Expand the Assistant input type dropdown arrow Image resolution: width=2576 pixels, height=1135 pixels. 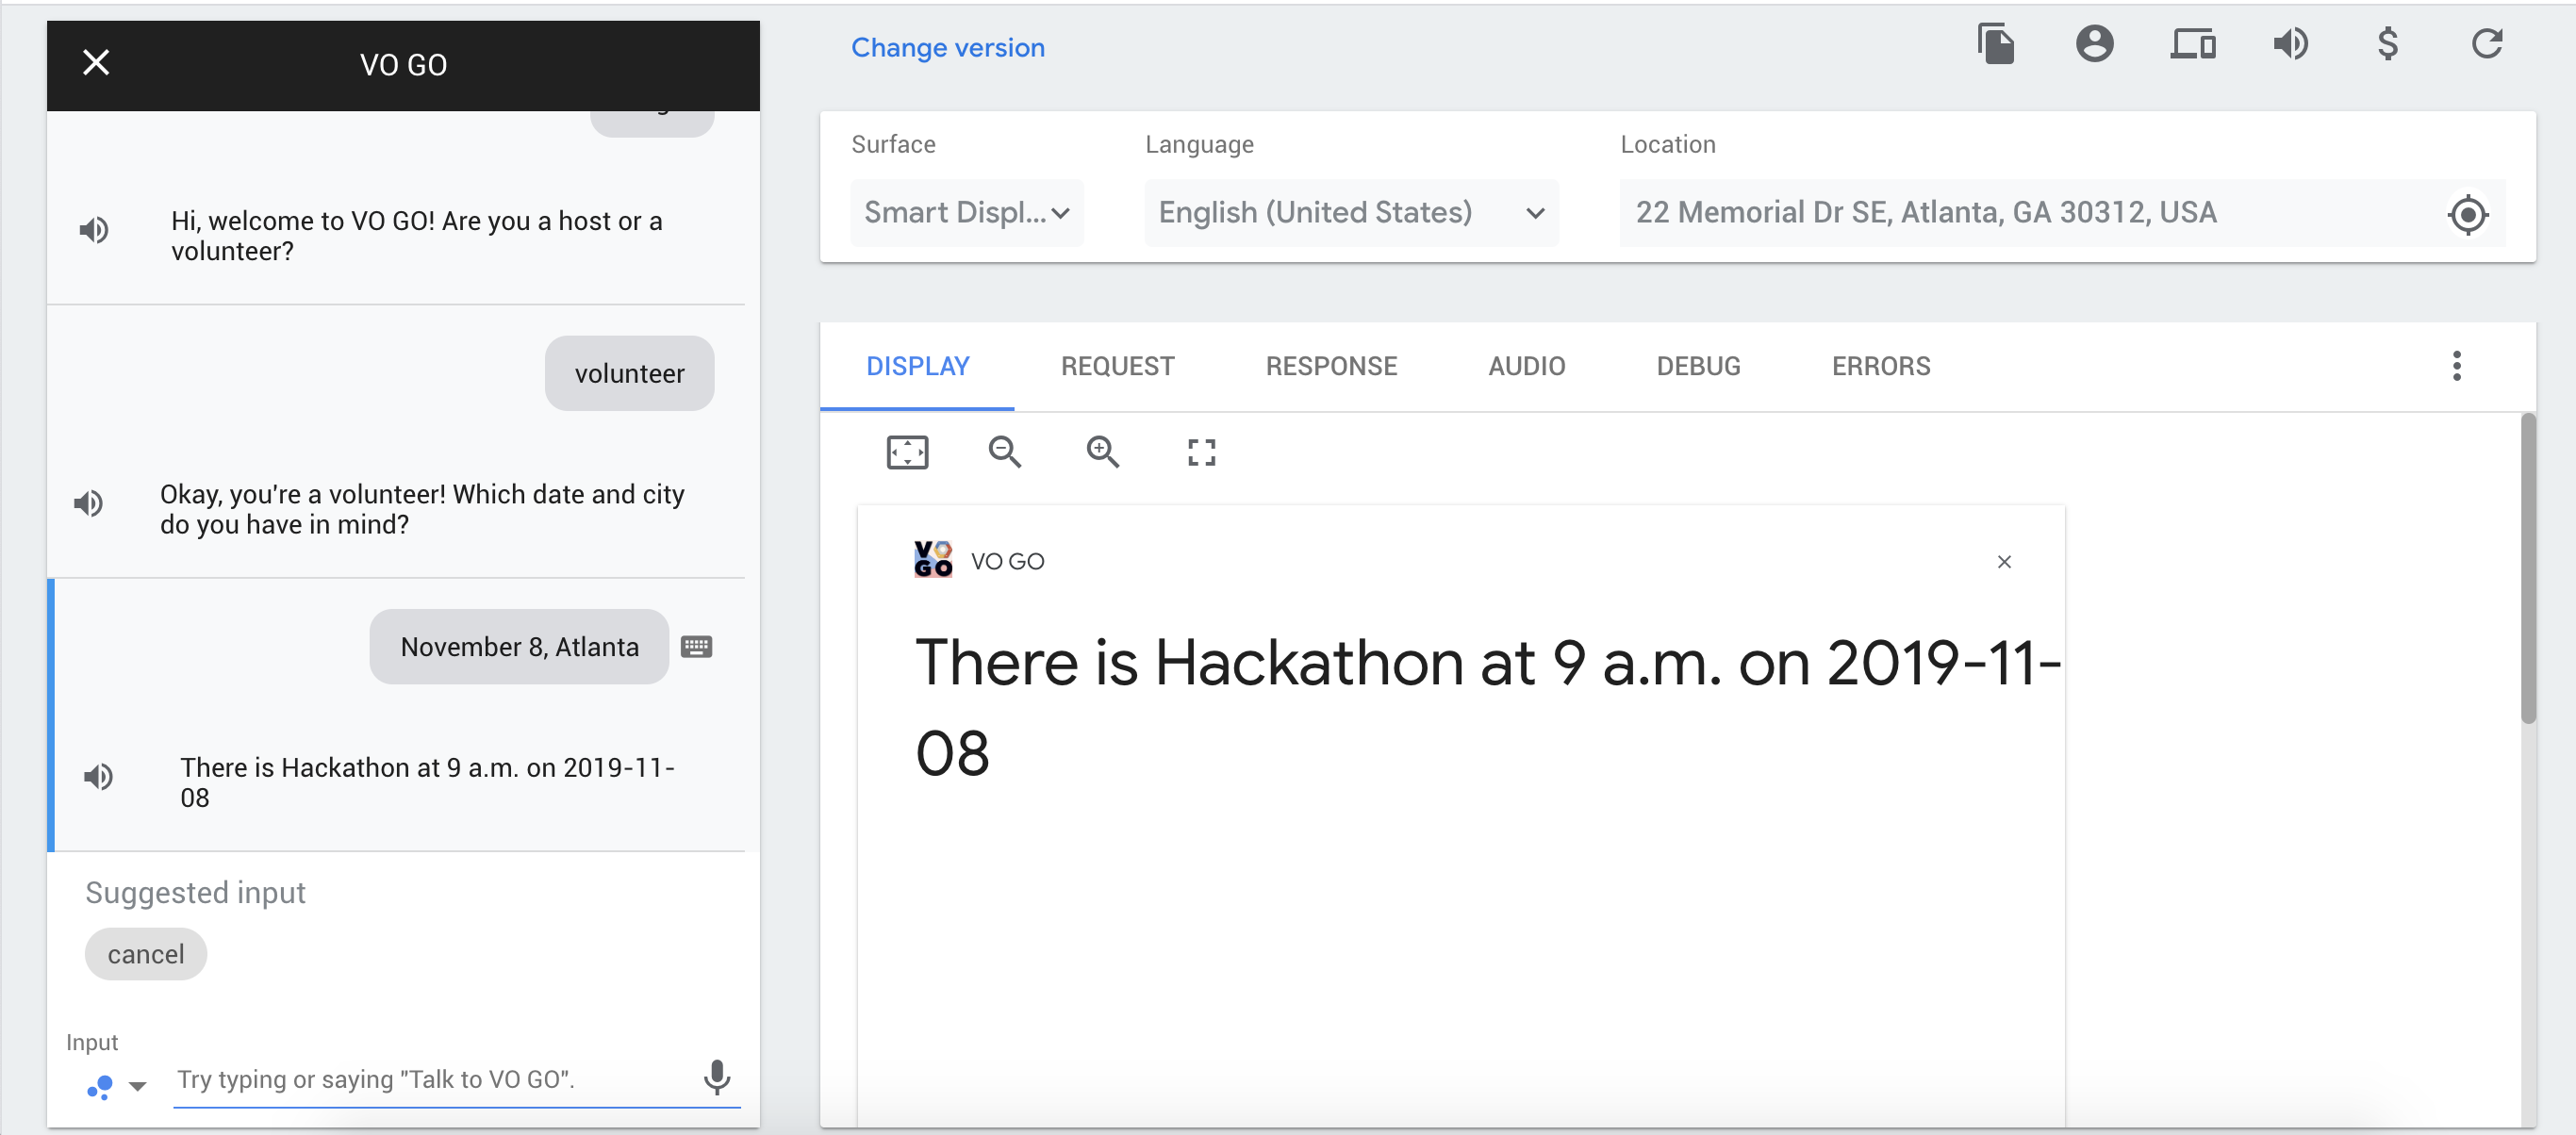click(138, 1085)
